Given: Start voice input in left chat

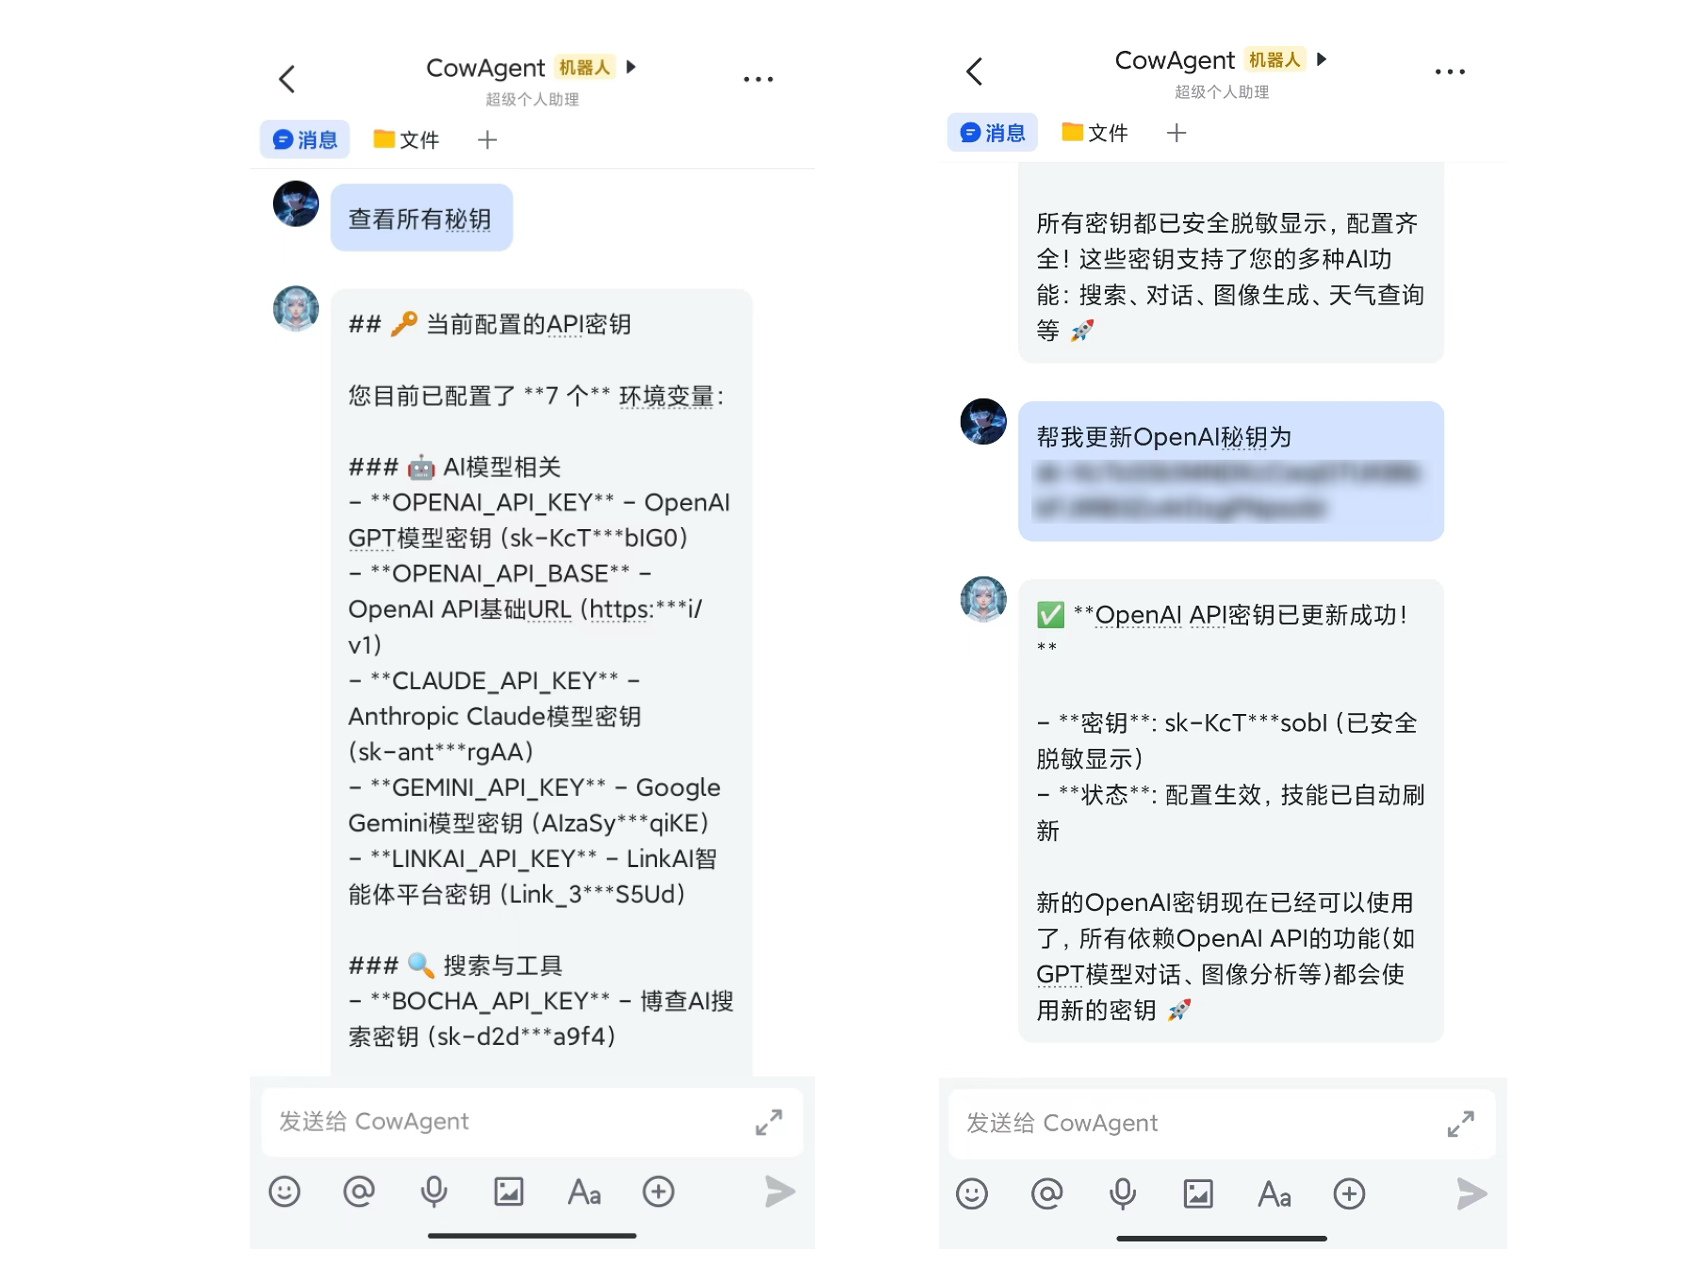Looking at the screenshot, I should pyautogui.click(x=434, y=1191).
